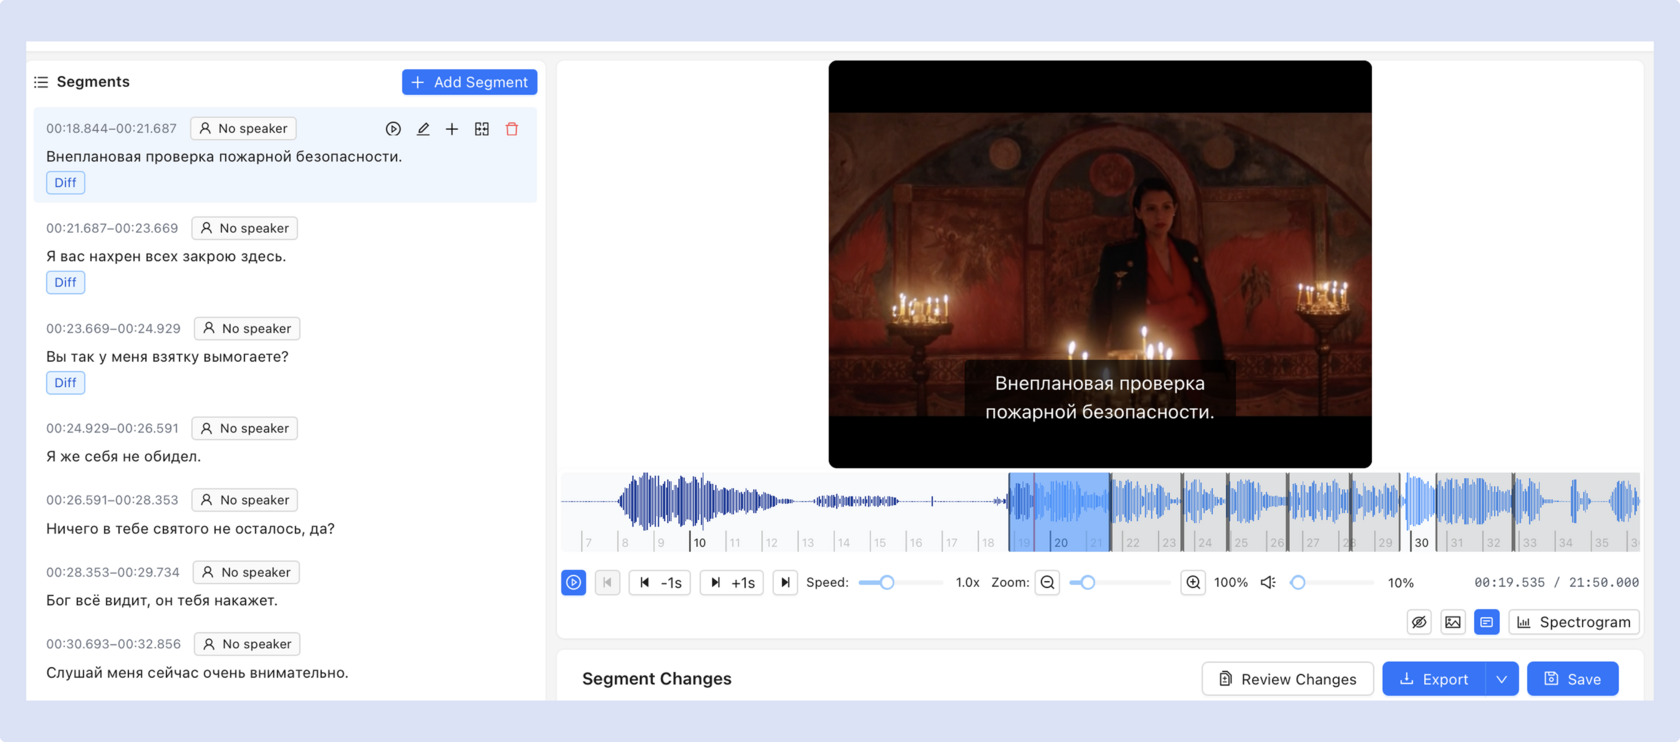The height and width of the screenshot is (742, 1680).
Task: Click timestamp 00:24.929–00:26.591
Action: tap(112, 428)
